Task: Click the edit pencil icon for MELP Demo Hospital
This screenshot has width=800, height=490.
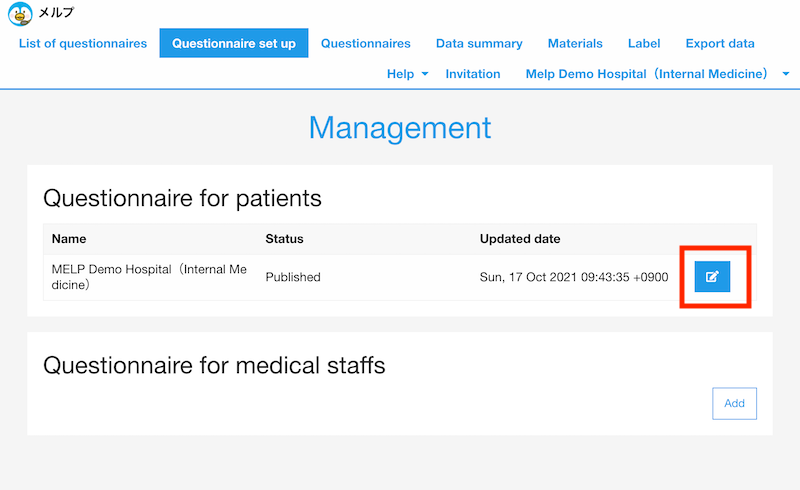Action: tap(712, 277)
